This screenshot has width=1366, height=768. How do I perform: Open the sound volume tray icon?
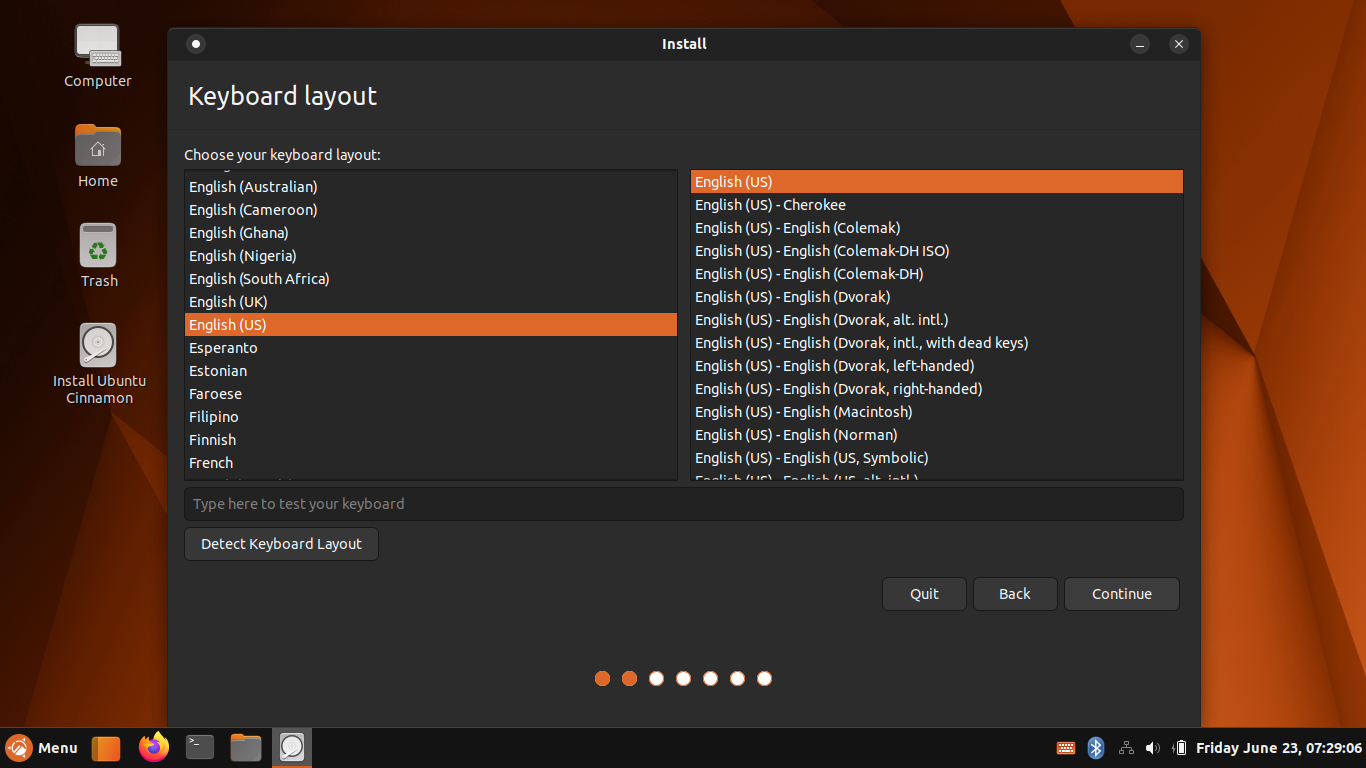tap(1153, 748)
